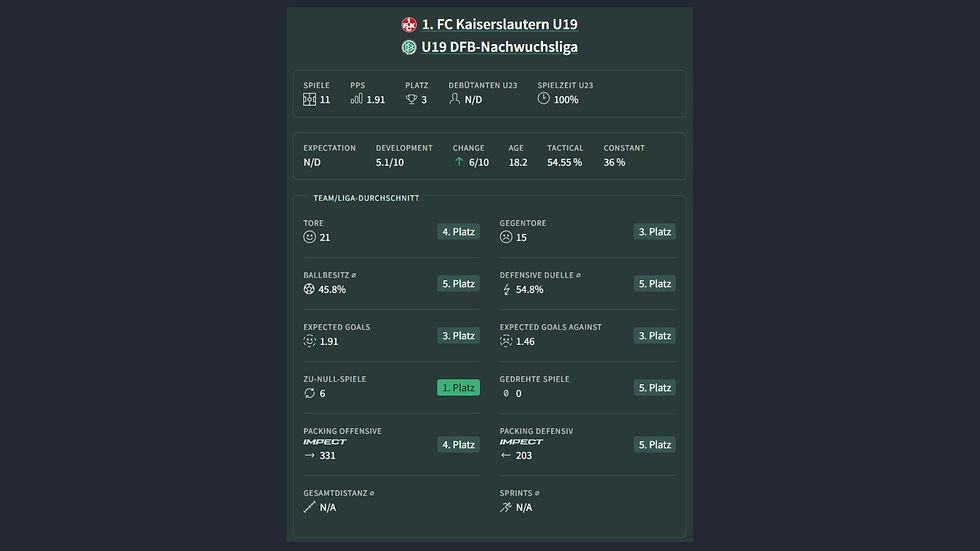Click the Platz trophy icon
Screen dimensions: 980x551
pyautogui.click(x=411, y=99)
